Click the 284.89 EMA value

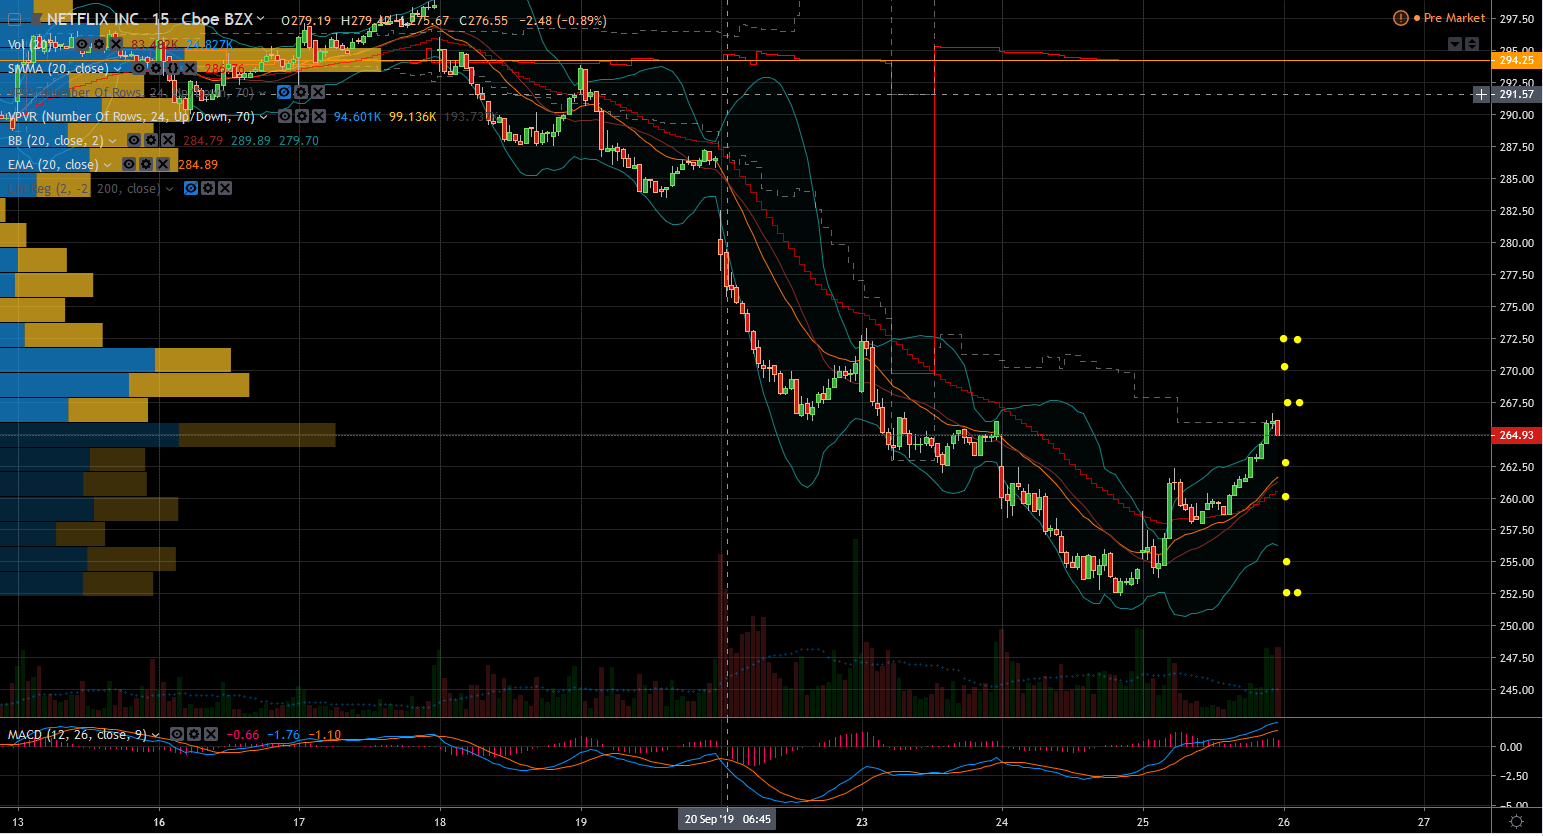198,165
